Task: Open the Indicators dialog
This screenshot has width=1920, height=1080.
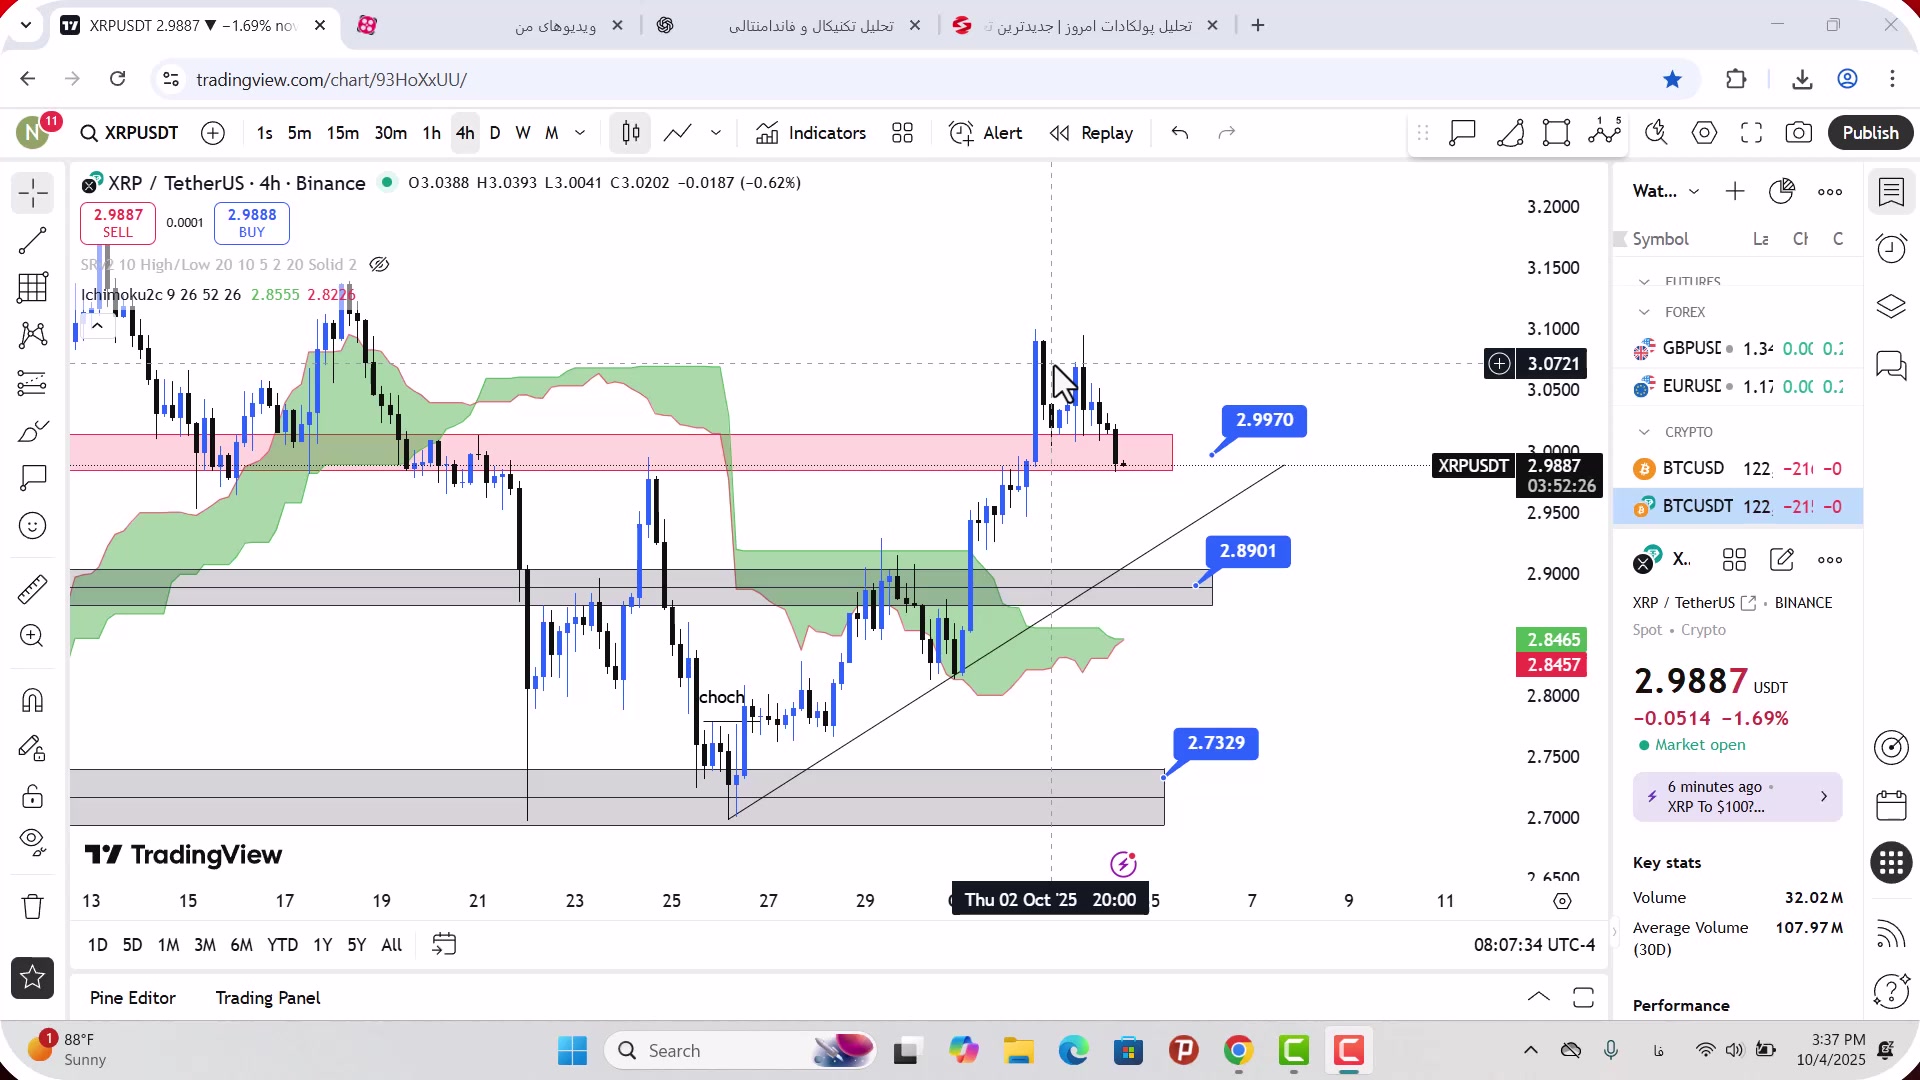Action: [811, 133]
